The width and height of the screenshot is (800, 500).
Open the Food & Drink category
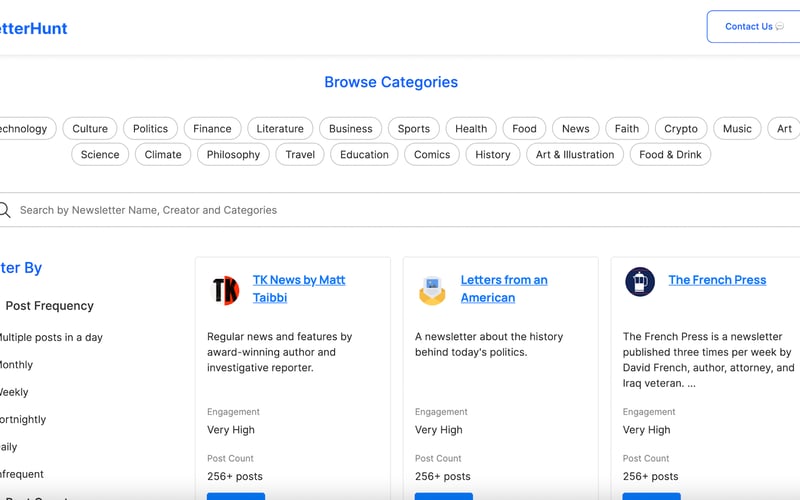click(670, 155)
